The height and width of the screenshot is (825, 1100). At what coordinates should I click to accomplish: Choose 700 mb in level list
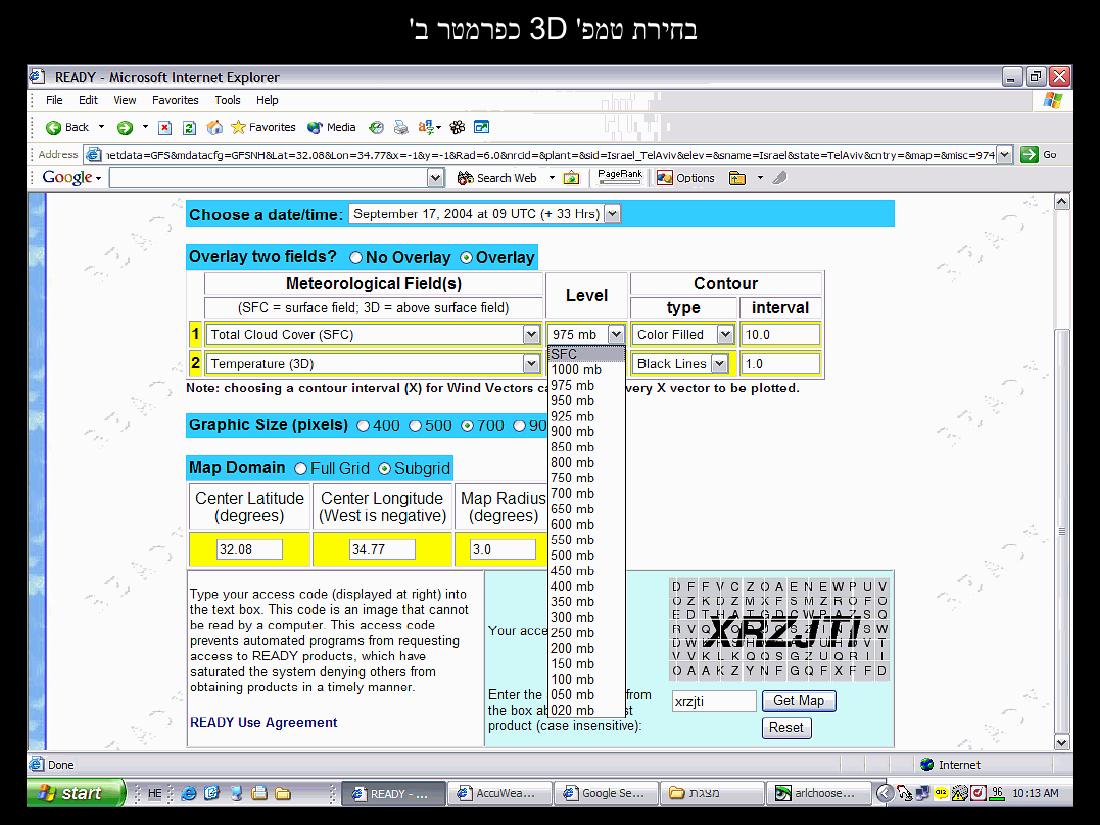pyautogui.click(x=586, y=493)
